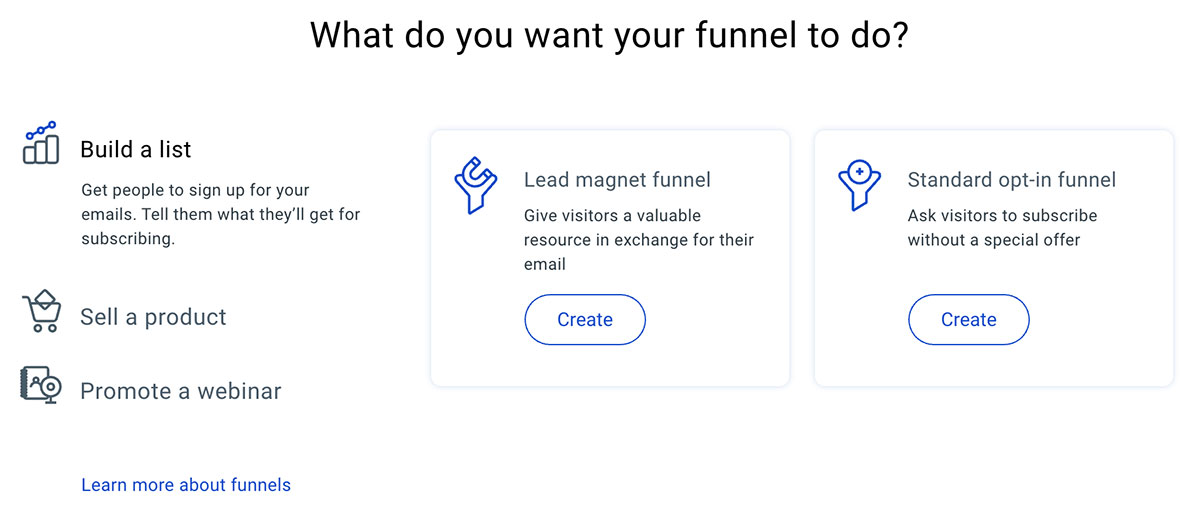Create a Lead magnet funnel
The image size is (1200, 514).
click(585, 320)
